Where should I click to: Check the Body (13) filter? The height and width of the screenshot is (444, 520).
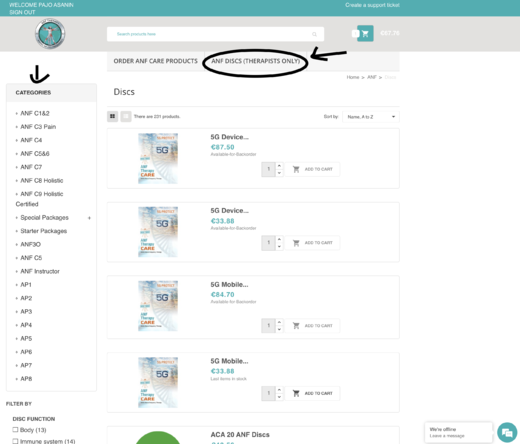pos(15,430)
